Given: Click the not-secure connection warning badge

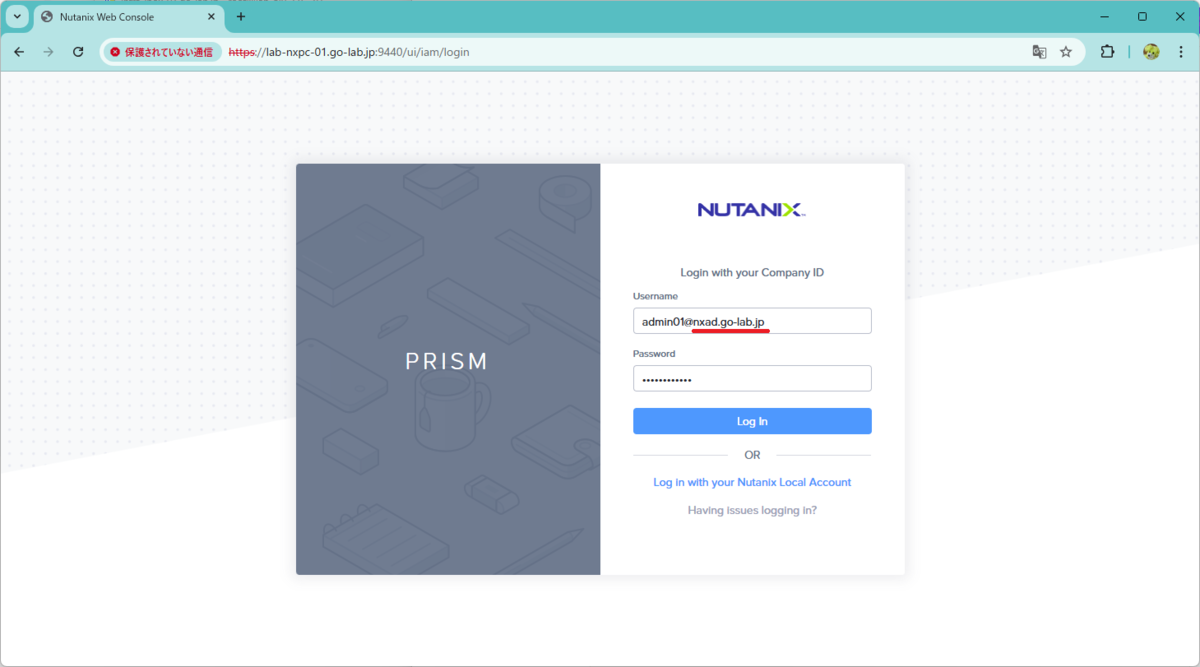Looking at the screenshot, I should click(162, 52).
